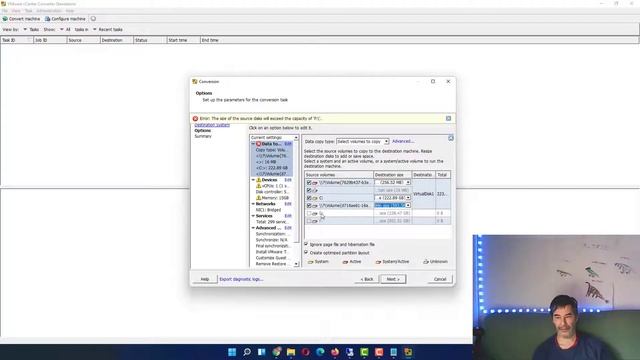Edit the Networks settings

288,204
